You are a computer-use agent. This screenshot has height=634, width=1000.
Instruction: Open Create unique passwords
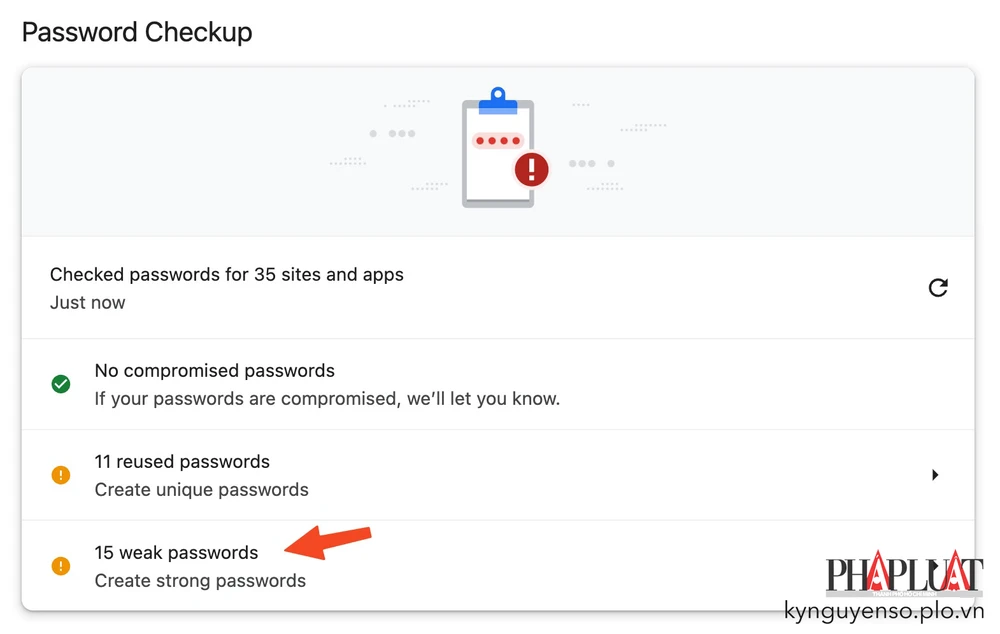point(201,489)
